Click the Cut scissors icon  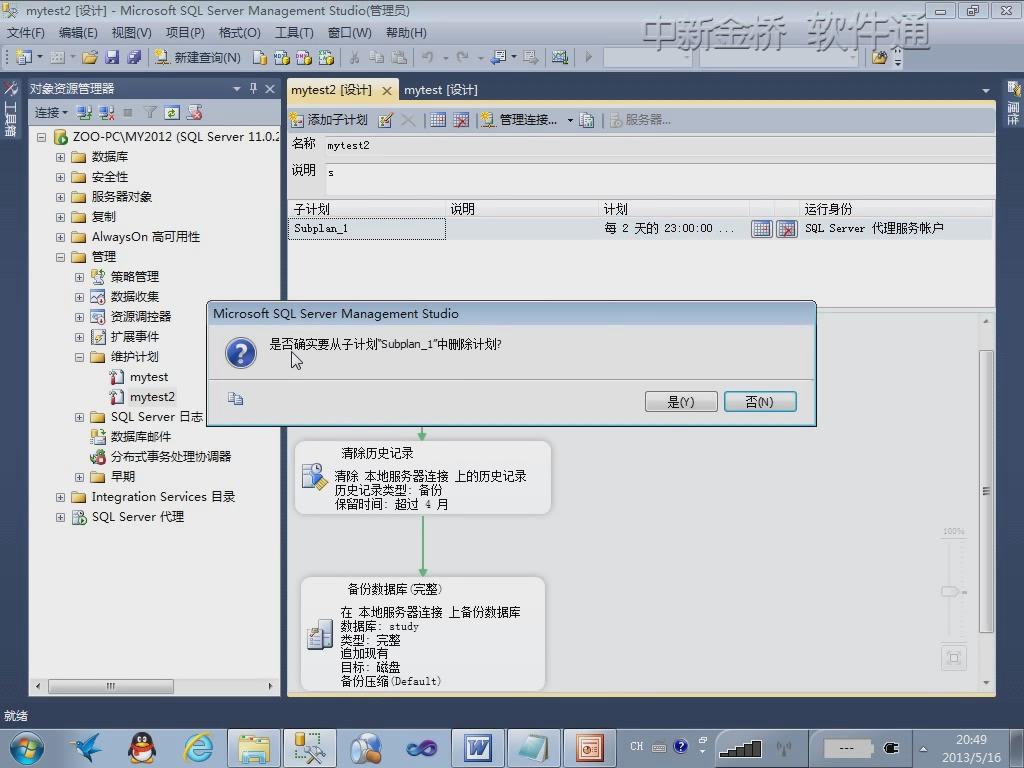pyautogui.click(x=355, y=57)
